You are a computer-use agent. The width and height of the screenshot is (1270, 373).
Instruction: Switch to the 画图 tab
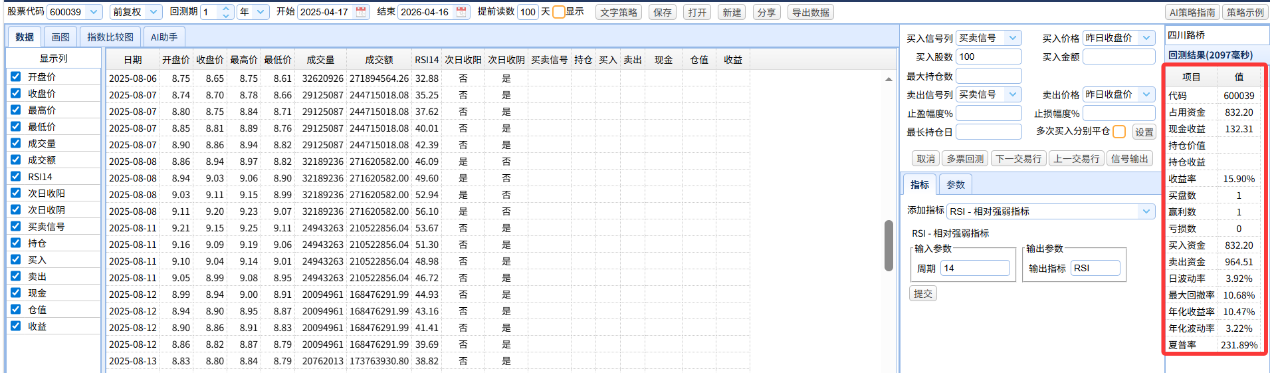(x=60, y=36)
